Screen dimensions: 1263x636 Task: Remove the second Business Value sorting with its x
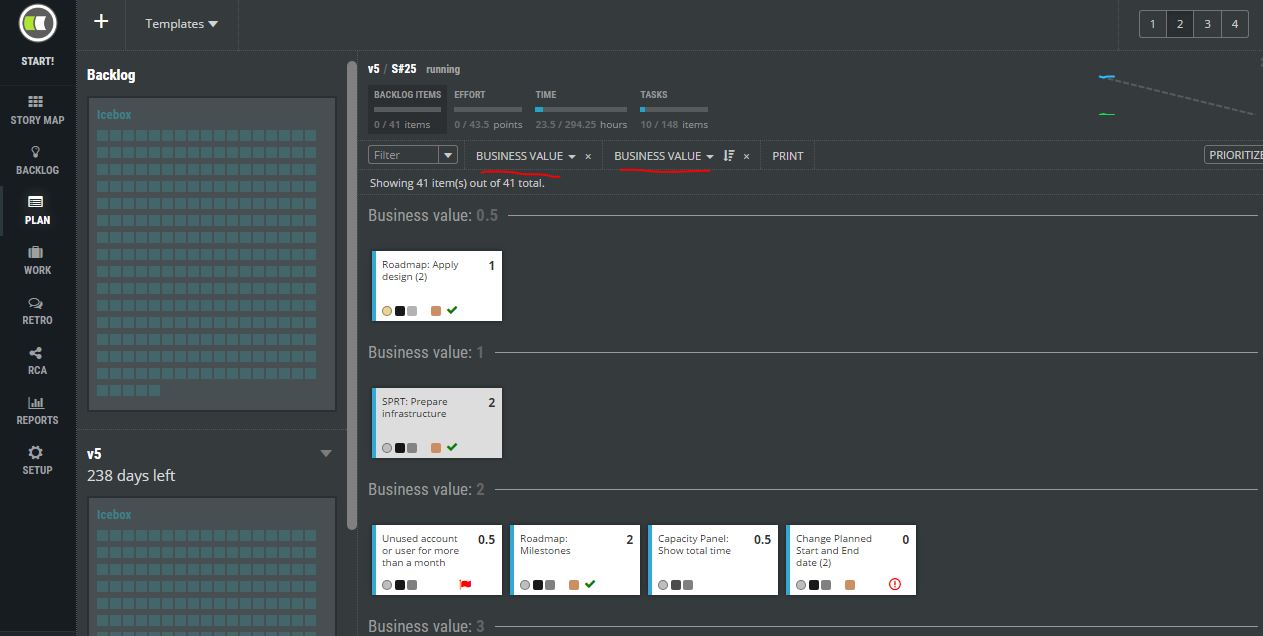click(x=746, y=156)
